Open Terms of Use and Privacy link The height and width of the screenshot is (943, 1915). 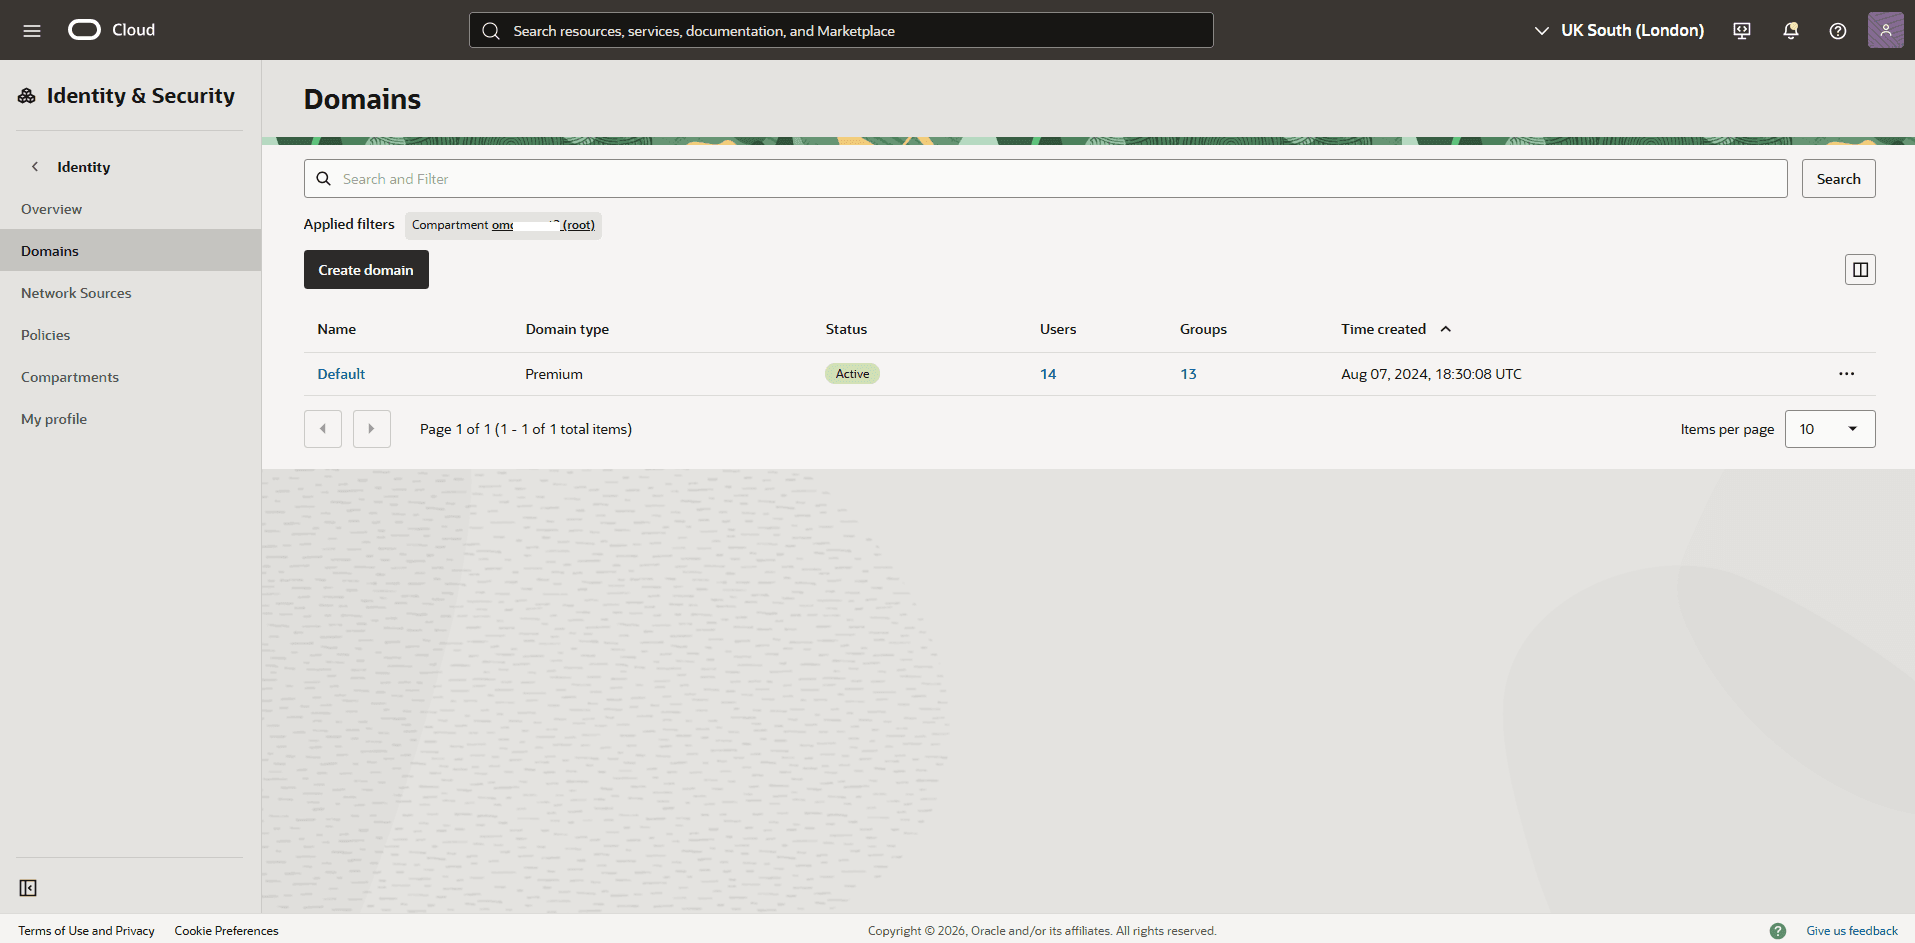[86, 931]
